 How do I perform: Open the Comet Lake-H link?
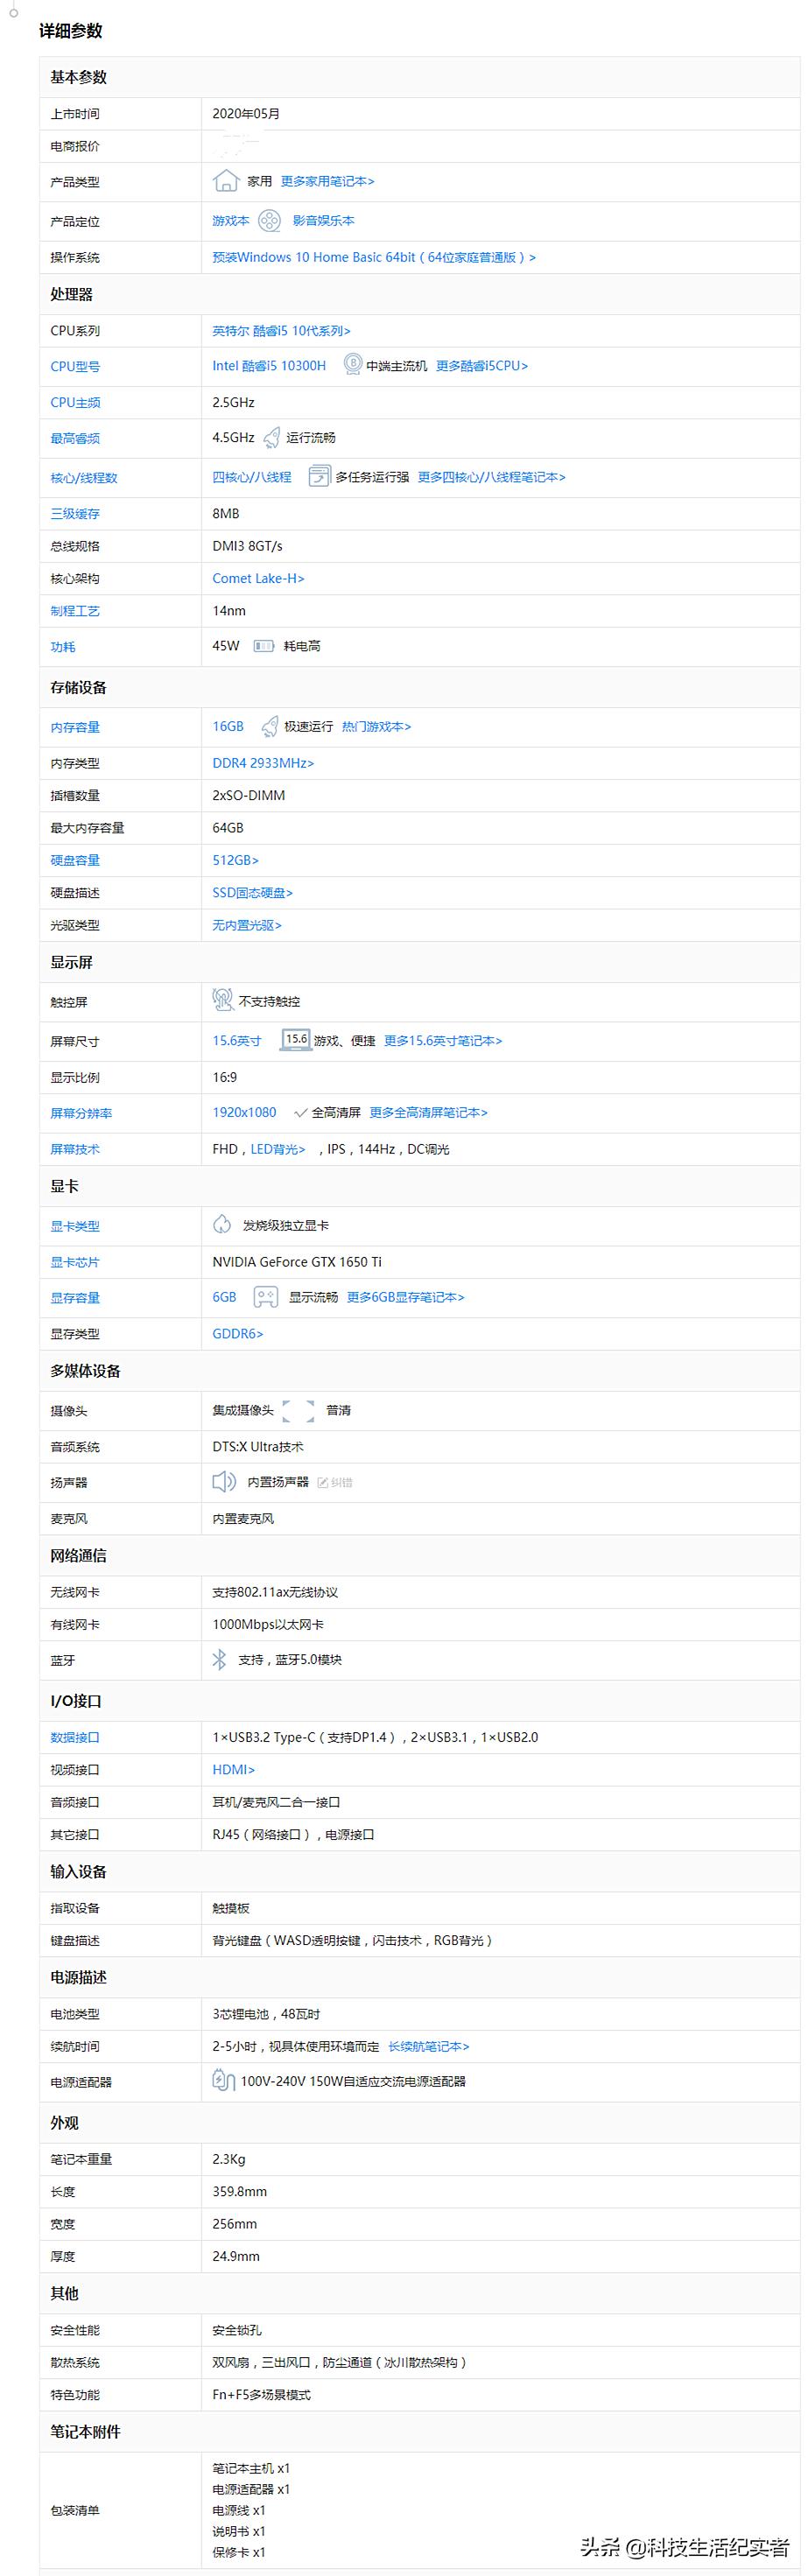point(258,579)
